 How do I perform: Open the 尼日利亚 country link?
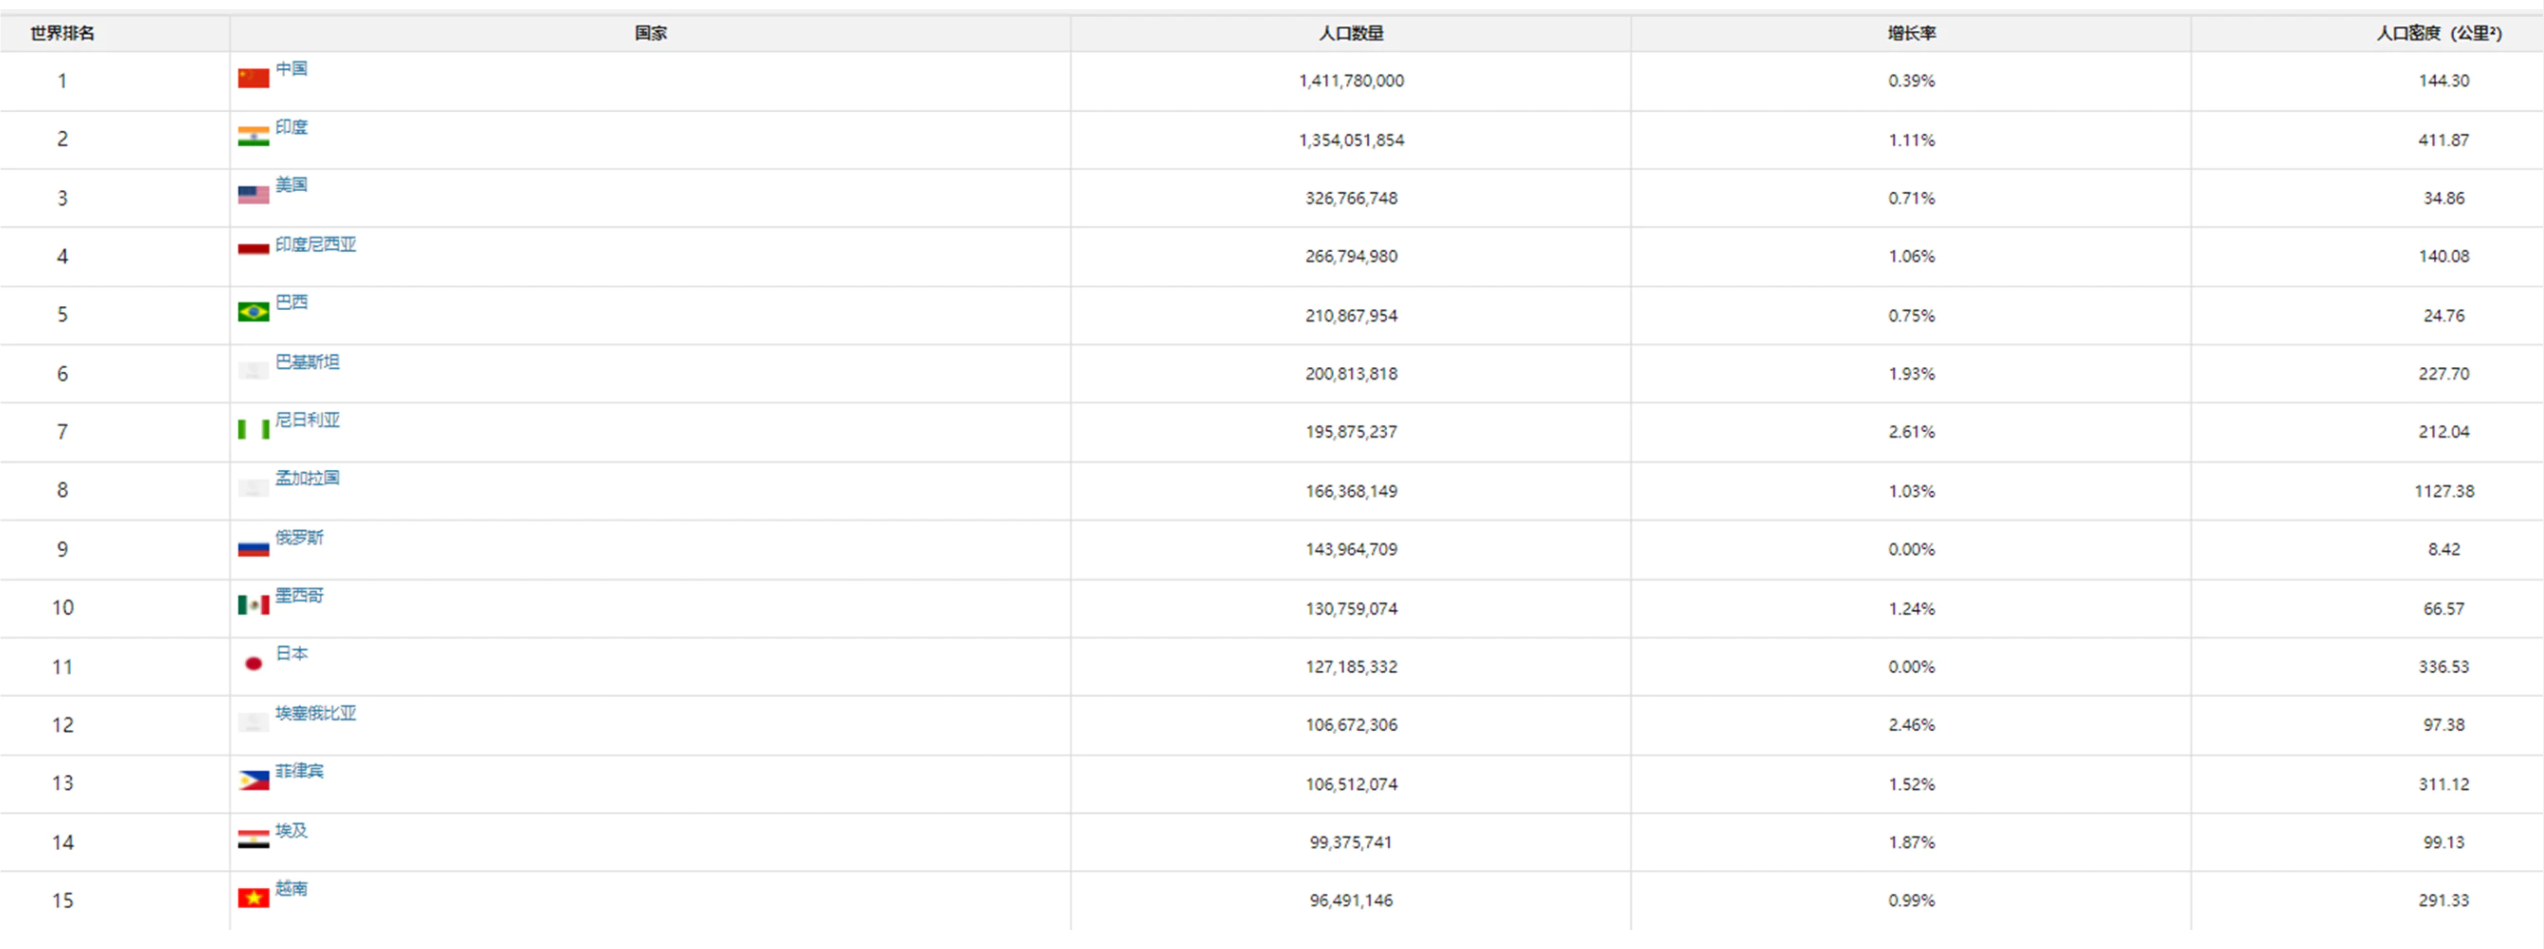coord(307,420)
